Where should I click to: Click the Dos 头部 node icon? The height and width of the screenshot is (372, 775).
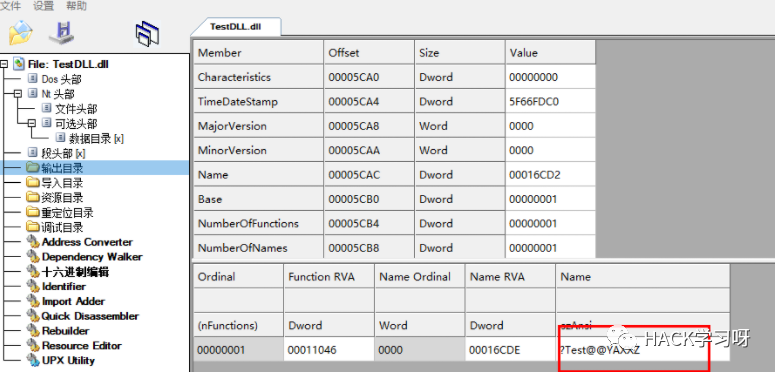(33, 79)
